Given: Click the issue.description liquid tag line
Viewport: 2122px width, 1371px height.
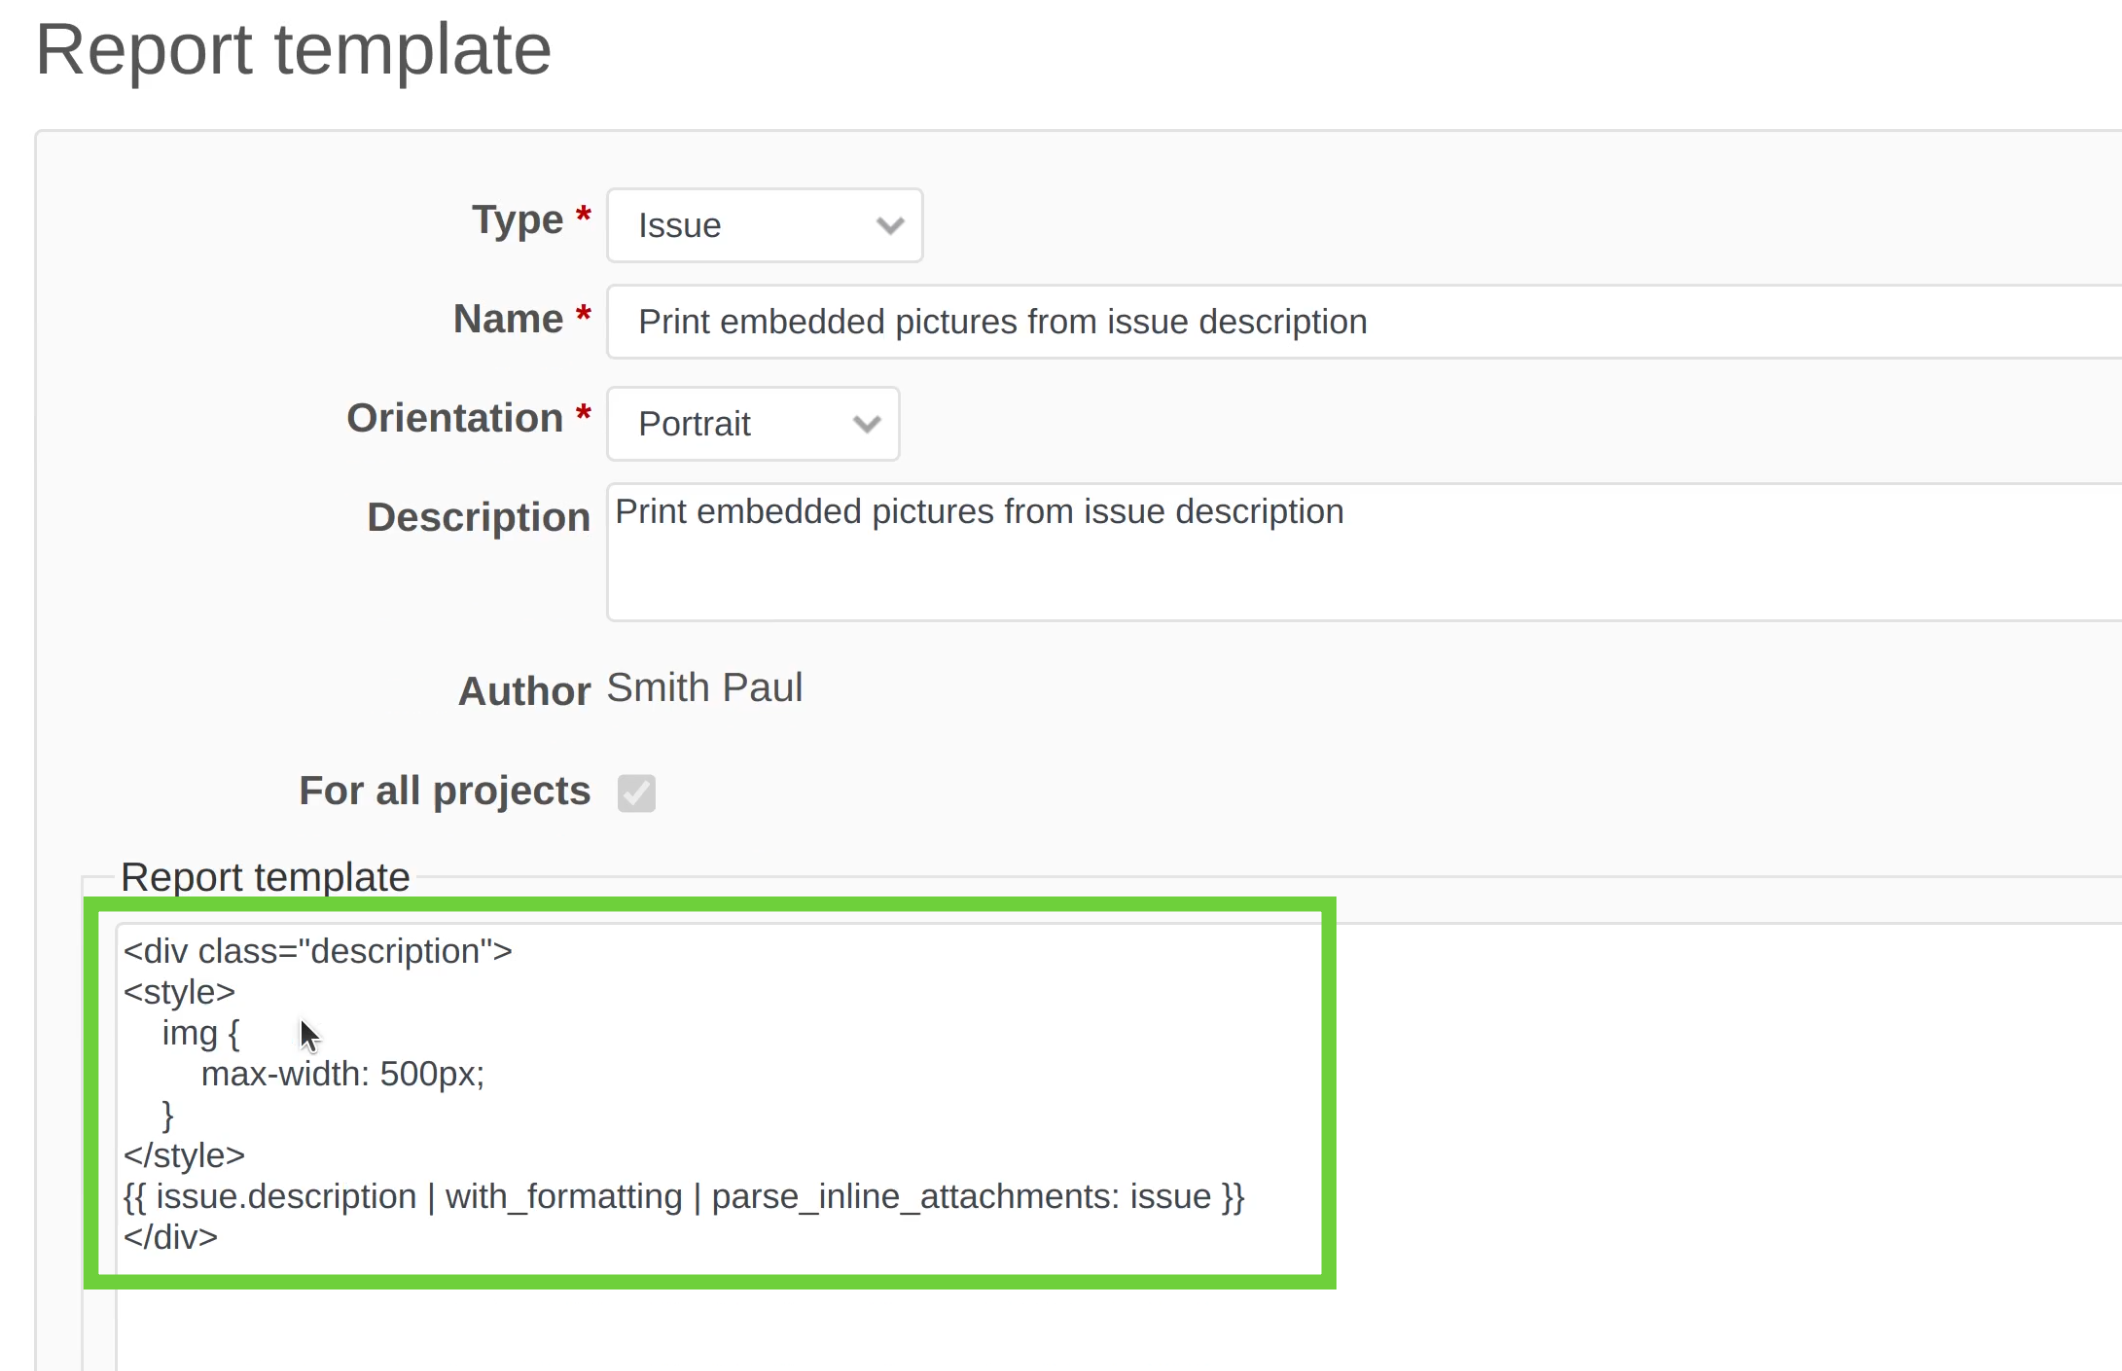Looking at the screenshot, I should point(683,1197).
